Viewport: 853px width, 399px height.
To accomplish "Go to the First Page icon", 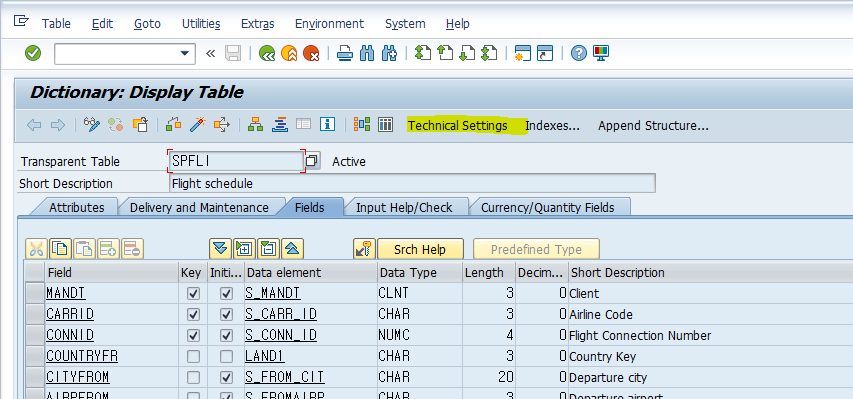I will click(x=423, y=53).
